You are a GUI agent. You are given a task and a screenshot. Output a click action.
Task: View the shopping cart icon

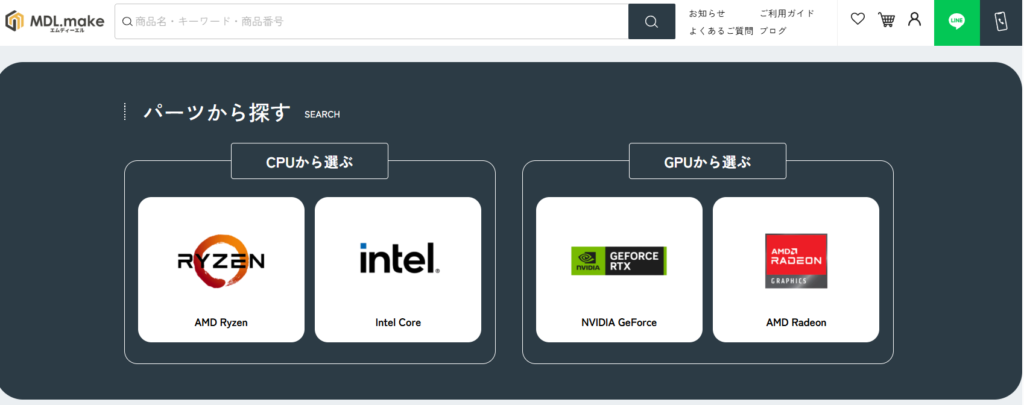886,20
